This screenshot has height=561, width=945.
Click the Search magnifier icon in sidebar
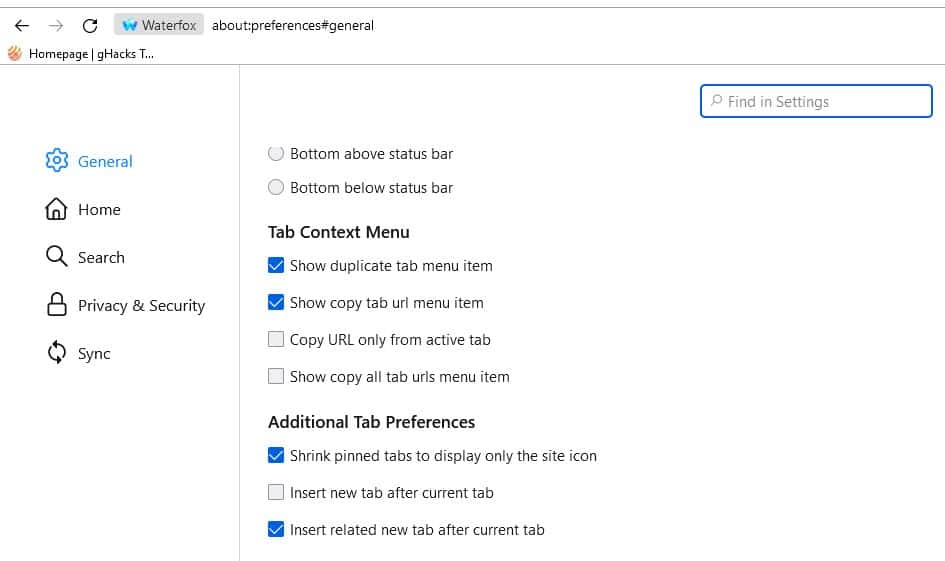pos(57,257)
